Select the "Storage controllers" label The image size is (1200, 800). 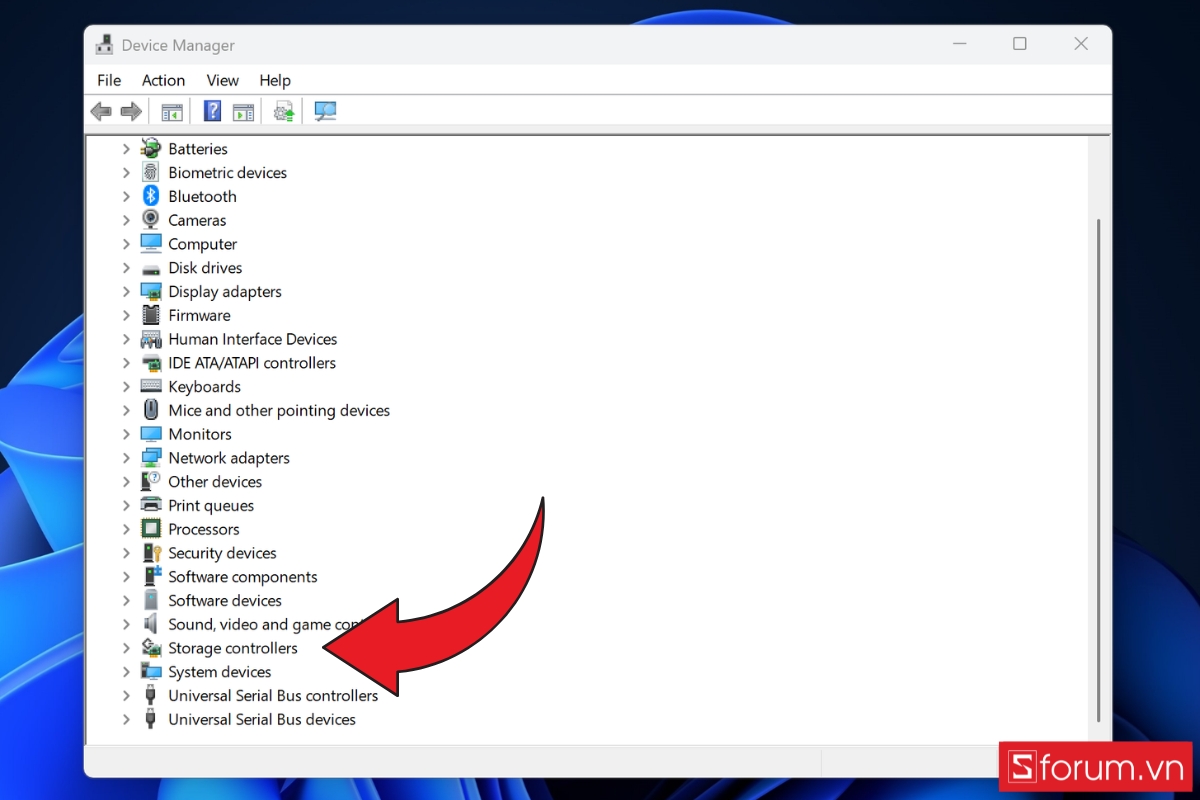pos(233,648)
